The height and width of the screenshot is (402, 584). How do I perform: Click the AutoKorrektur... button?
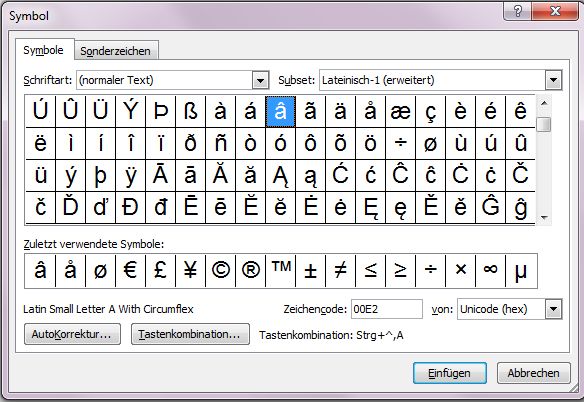(x=72, y=334)
